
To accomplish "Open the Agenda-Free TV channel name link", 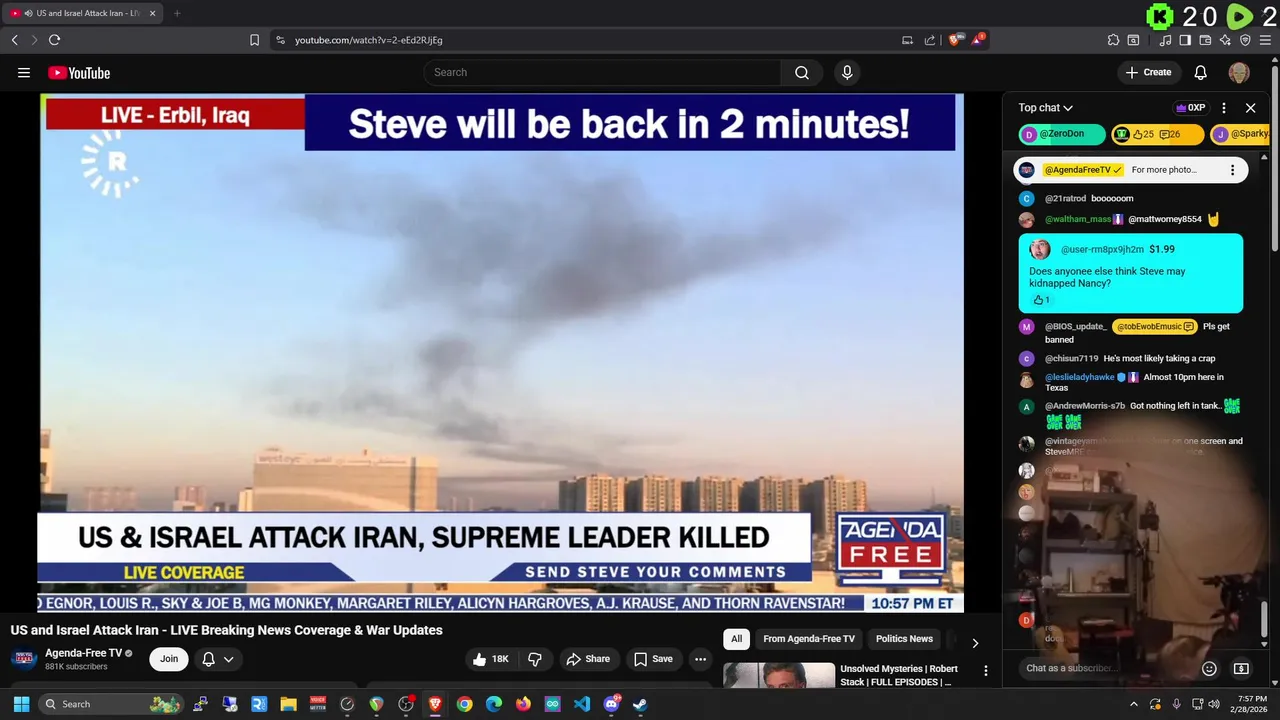I will pos(83,653).
